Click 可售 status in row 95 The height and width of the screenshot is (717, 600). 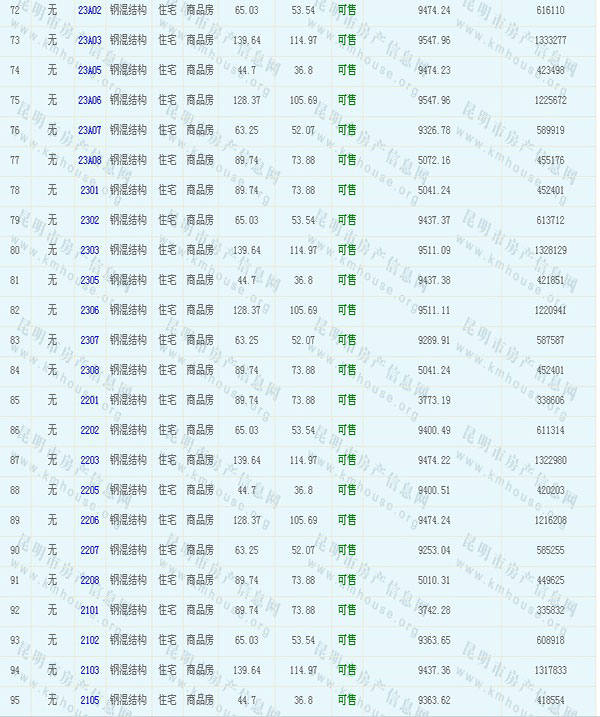tap(347, 700)
